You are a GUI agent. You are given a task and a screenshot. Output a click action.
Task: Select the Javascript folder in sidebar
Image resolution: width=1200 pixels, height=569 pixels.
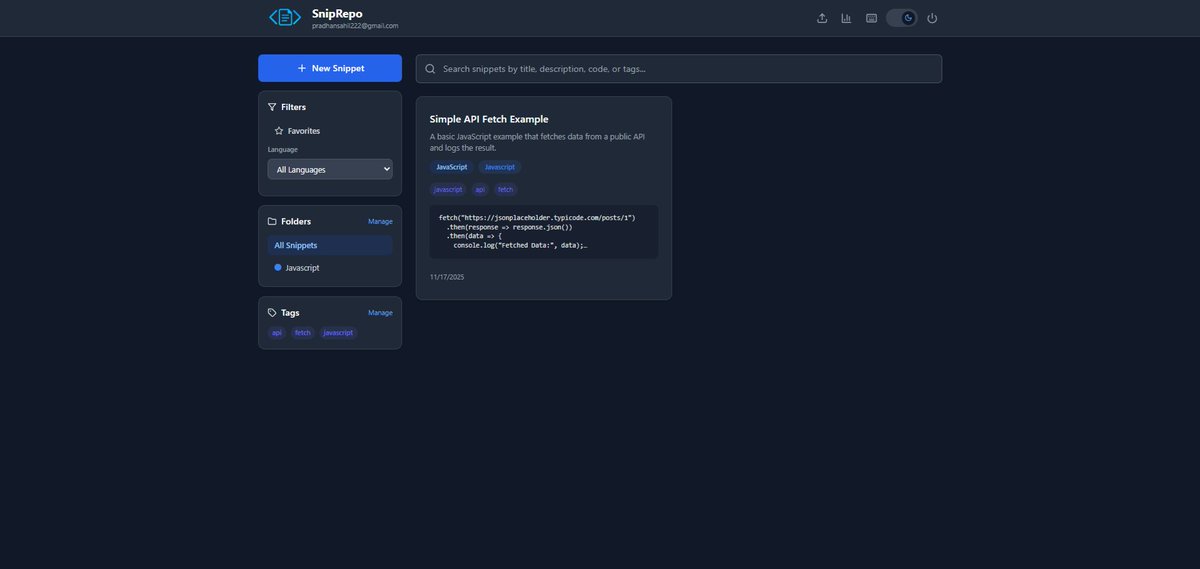coord(330,268)
